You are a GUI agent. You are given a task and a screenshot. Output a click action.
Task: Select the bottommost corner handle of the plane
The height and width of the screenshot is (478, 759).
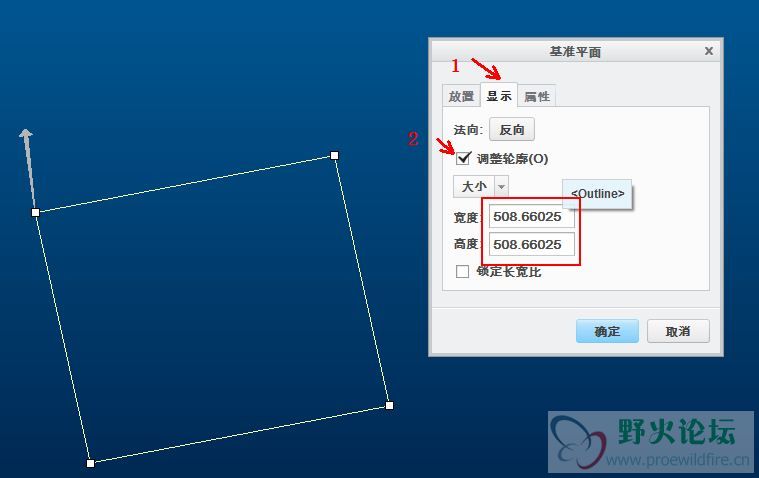click(x=90, y=463)
